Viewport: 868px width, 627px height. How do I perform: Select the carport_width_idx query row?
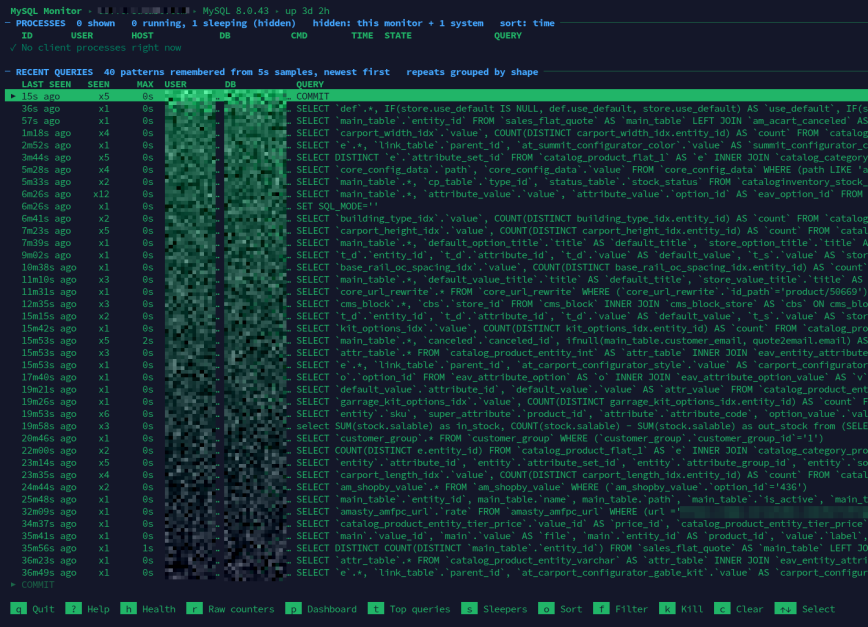click(x=436, y=133)
